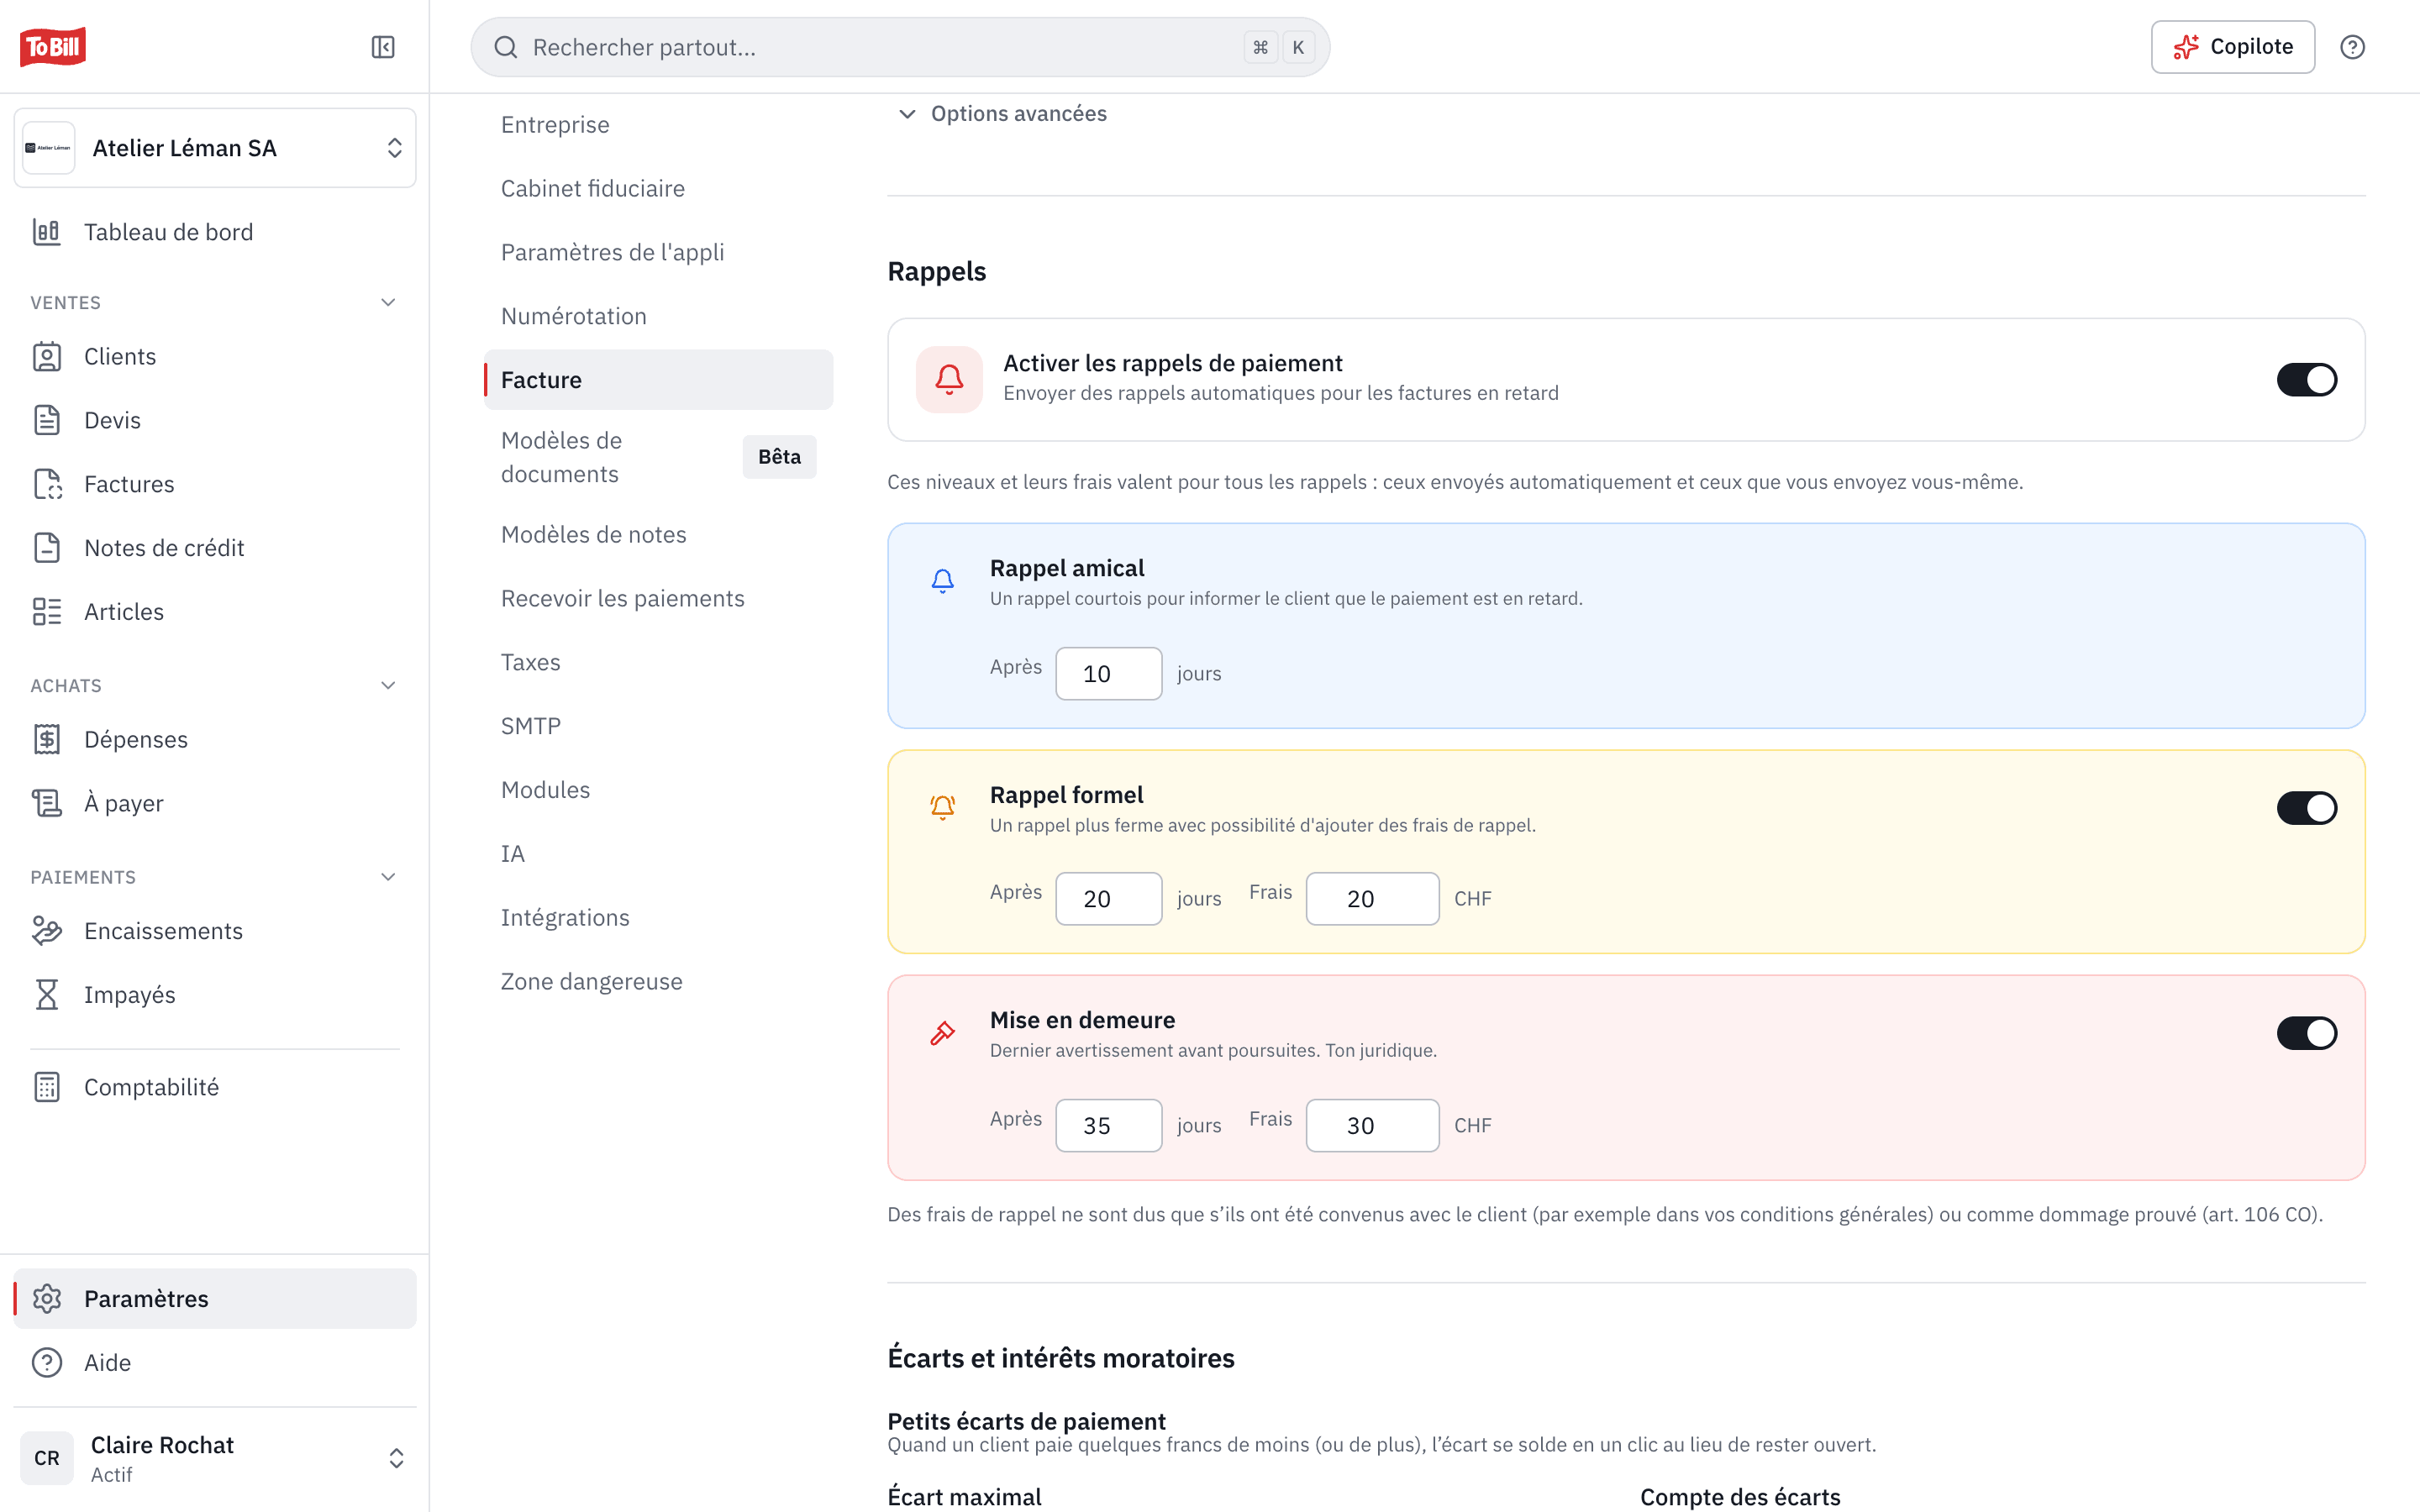
Task: Click the Factures icon in sidebar
Action: (47, 484)
